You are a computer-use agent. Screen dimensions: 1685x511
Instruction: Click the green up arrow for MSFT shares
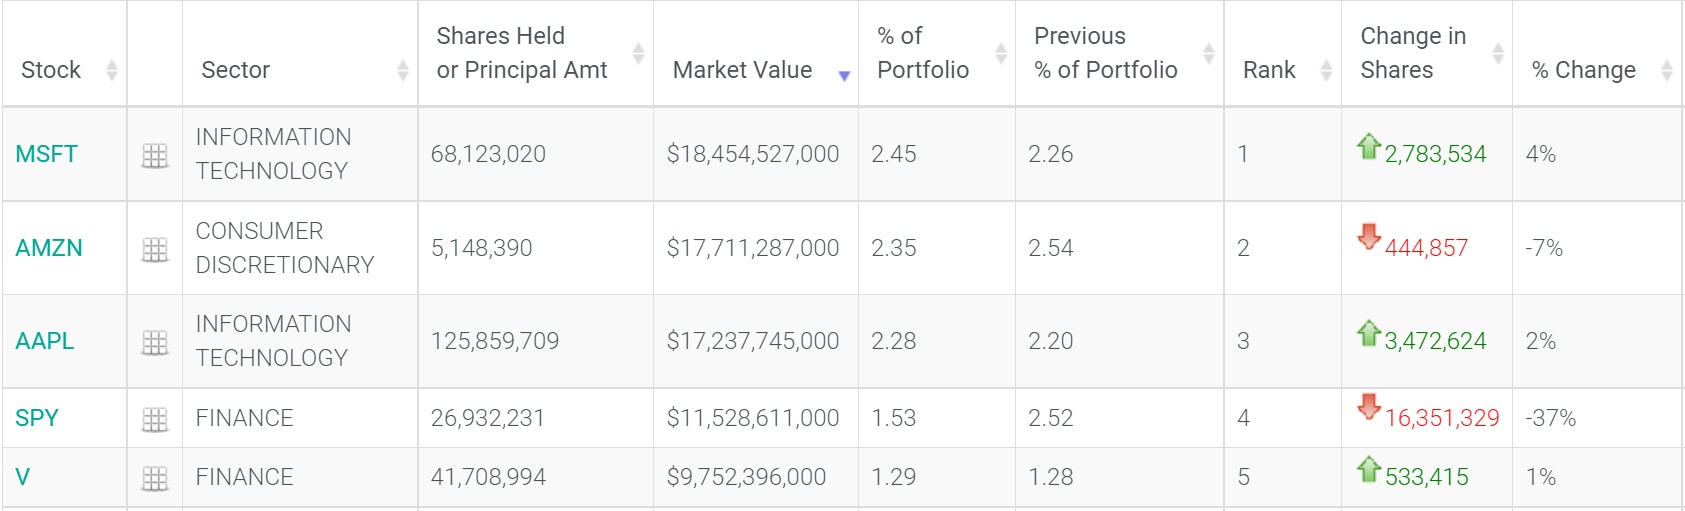click(1368, 146)
